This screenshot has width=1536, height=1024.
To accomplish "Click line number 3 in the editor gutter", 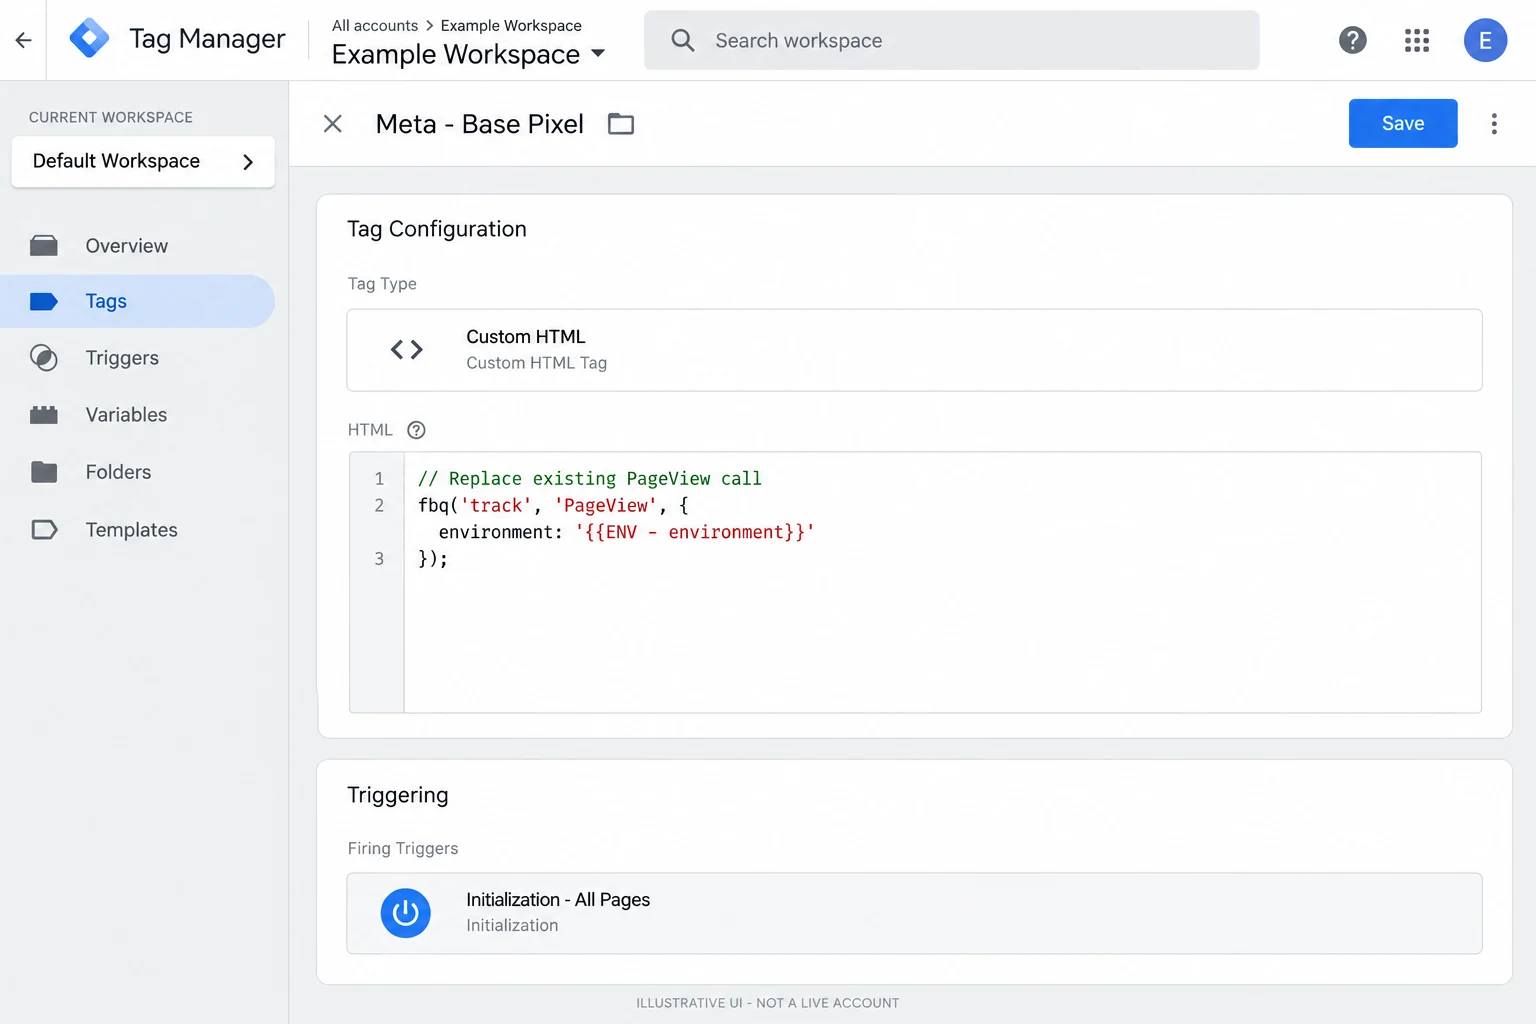I will (x=379, y=559).
